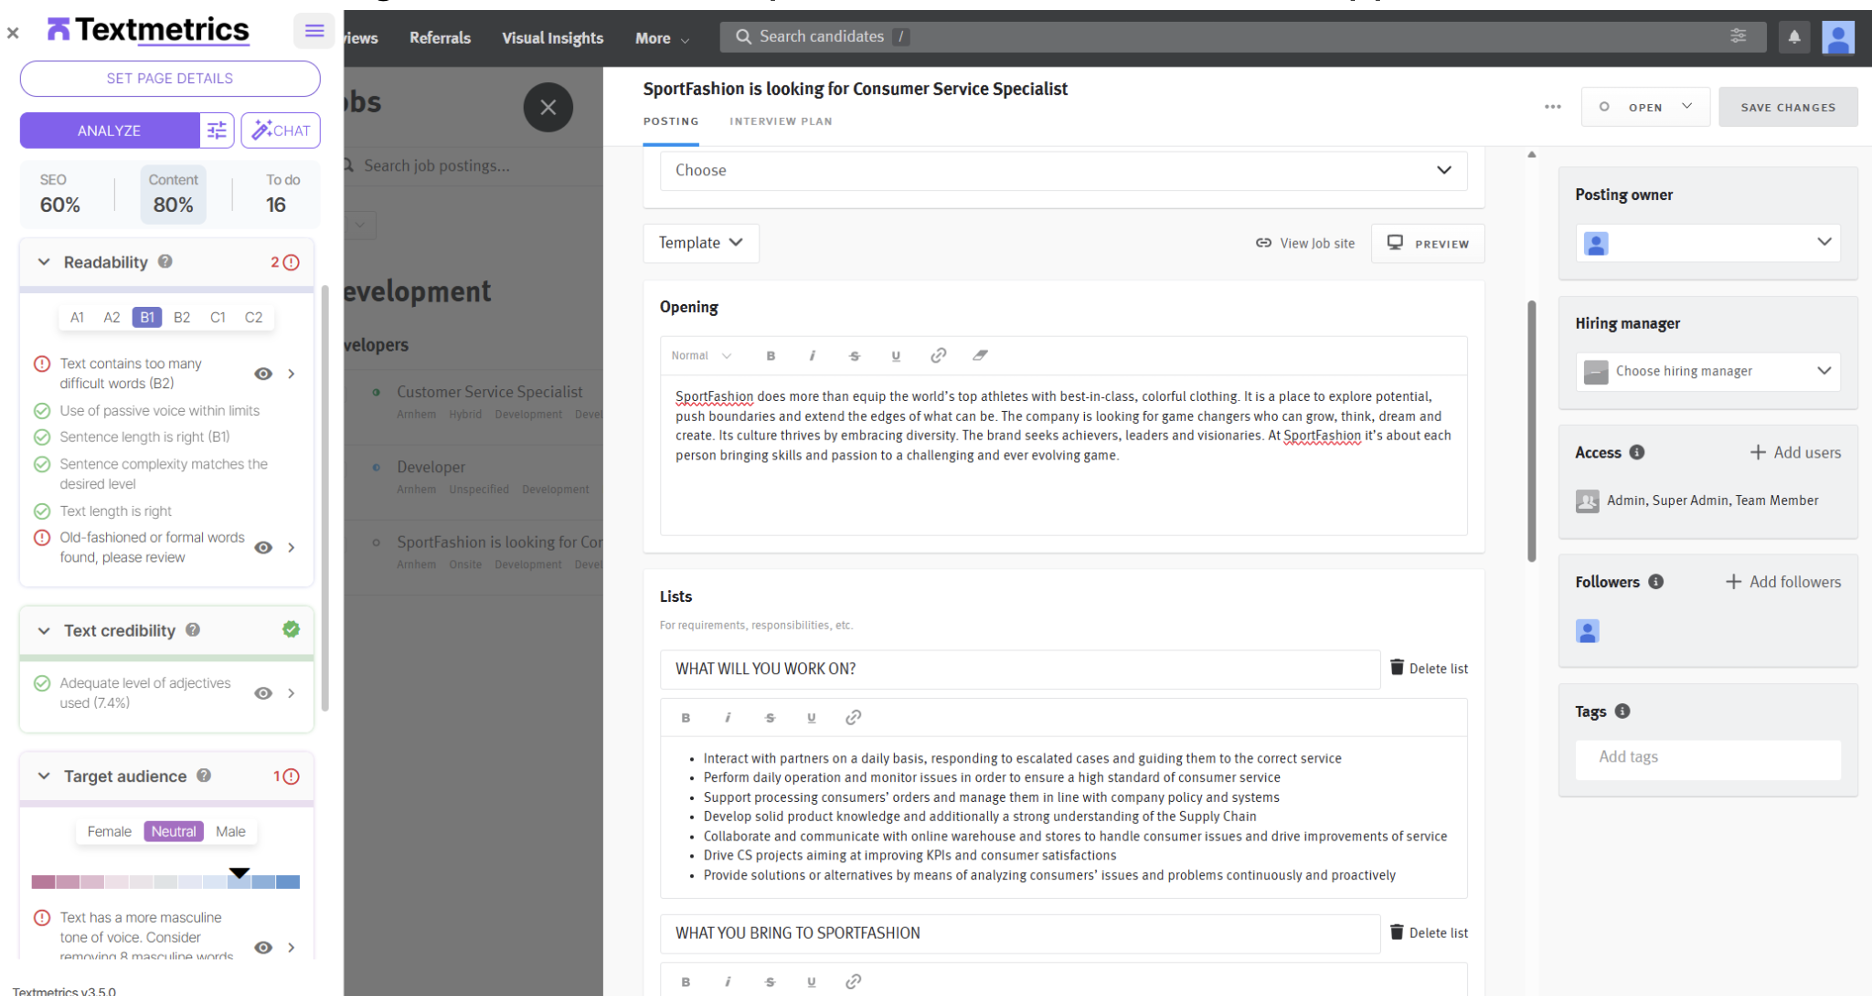Click the Add tags field
The width and height of the screenshot is (1872, 996).
1708,757
